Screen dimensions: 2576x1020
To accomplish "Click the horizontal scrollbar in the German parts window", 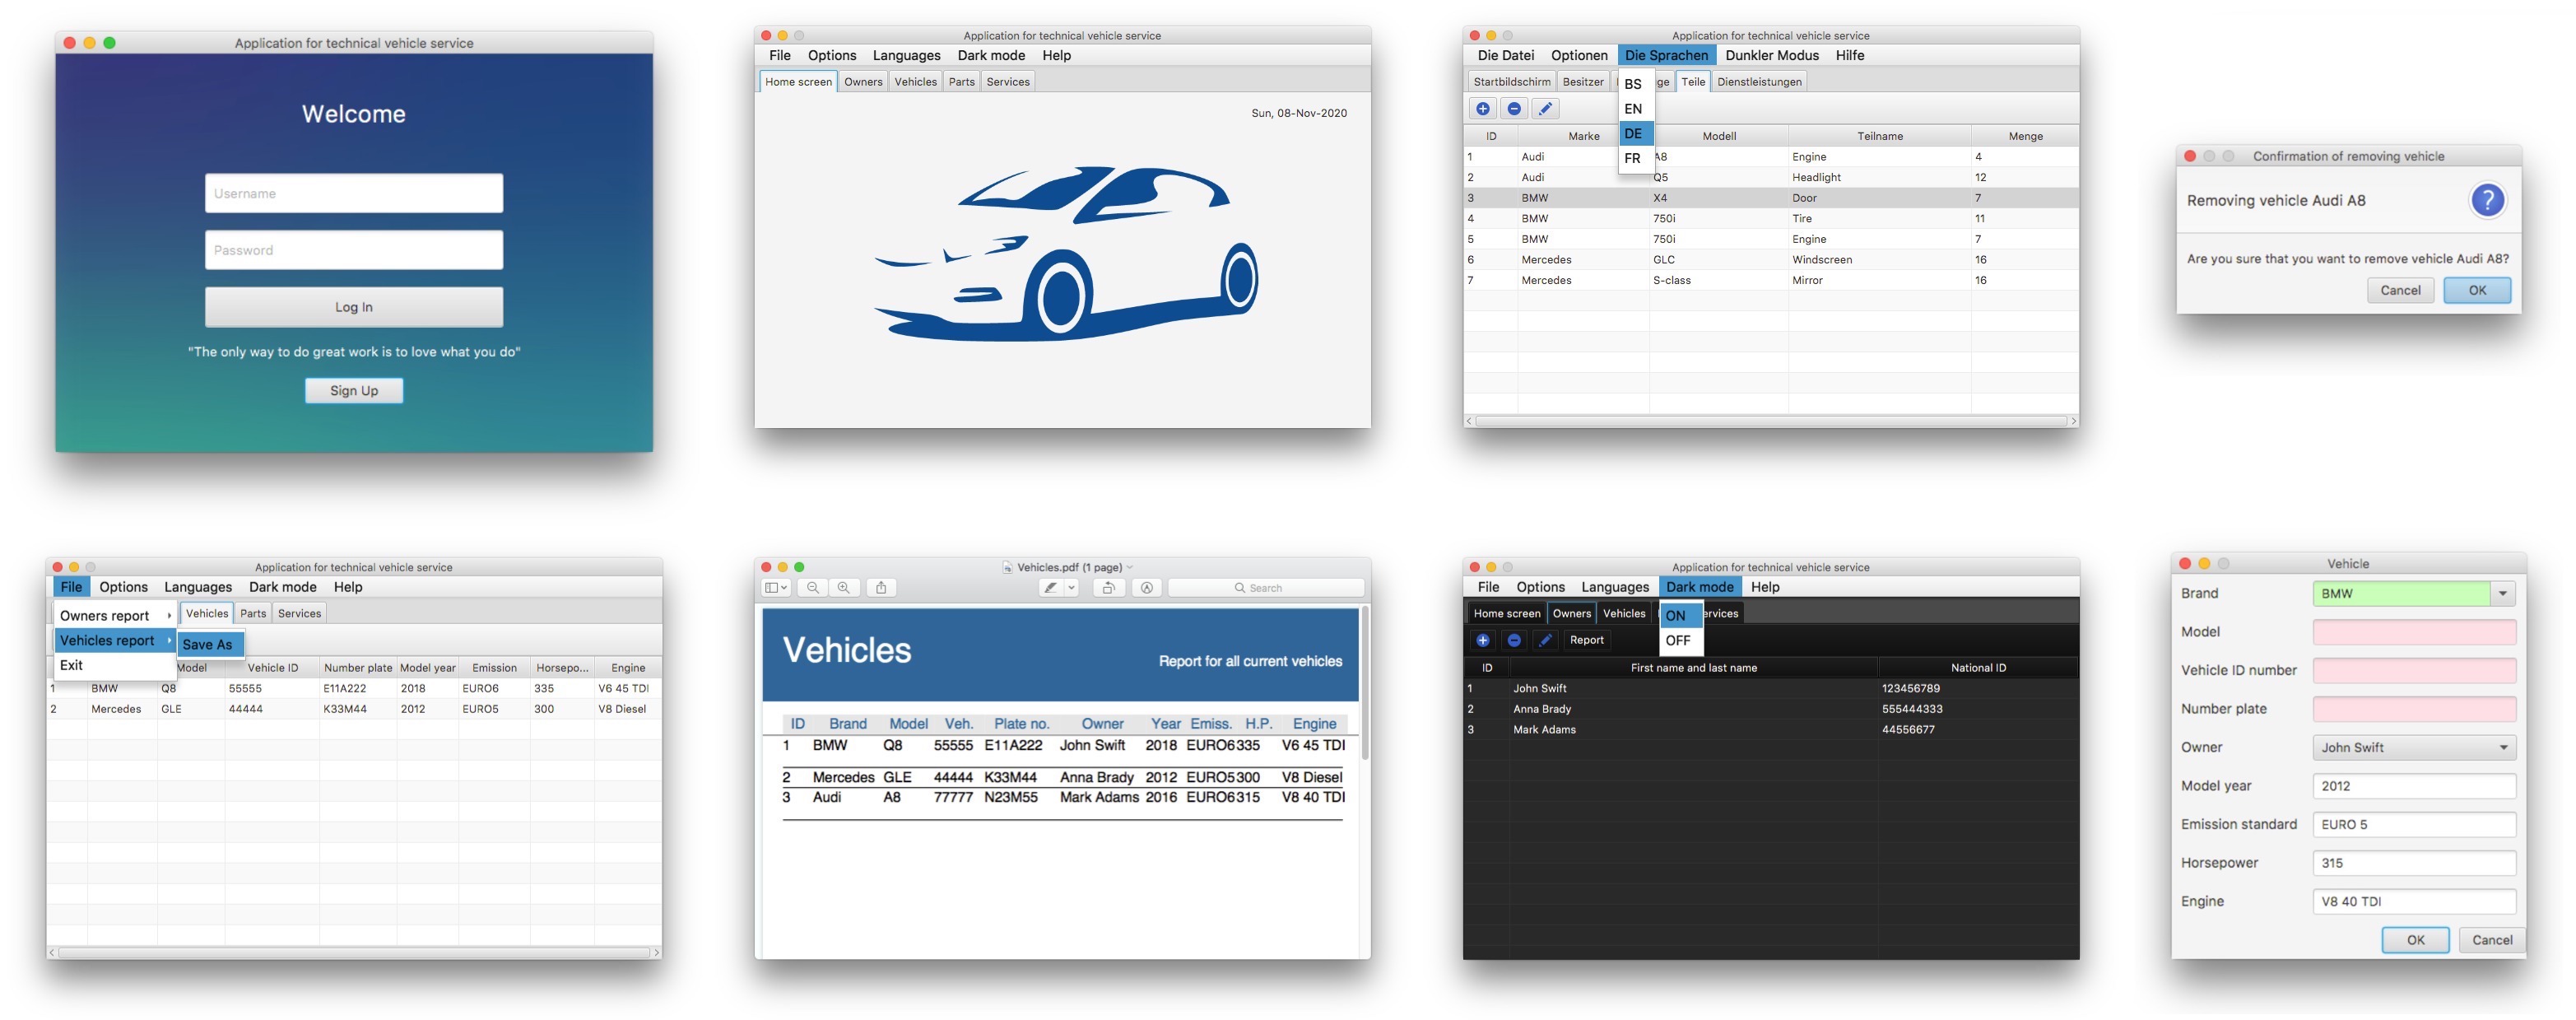I will coord(1771,421).
